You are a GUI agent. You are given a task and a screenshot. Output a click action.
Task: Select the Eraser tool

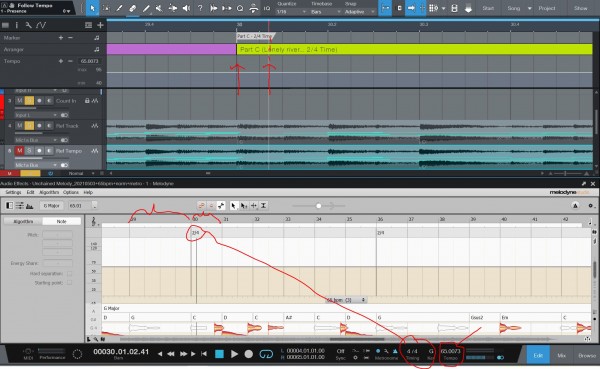pos(132,8)
